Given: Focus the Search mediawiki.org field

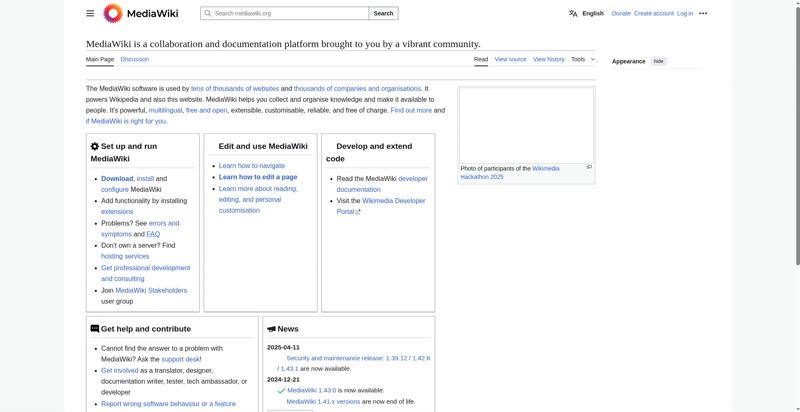Looking at the screenshot, I should tap(285, 13).
